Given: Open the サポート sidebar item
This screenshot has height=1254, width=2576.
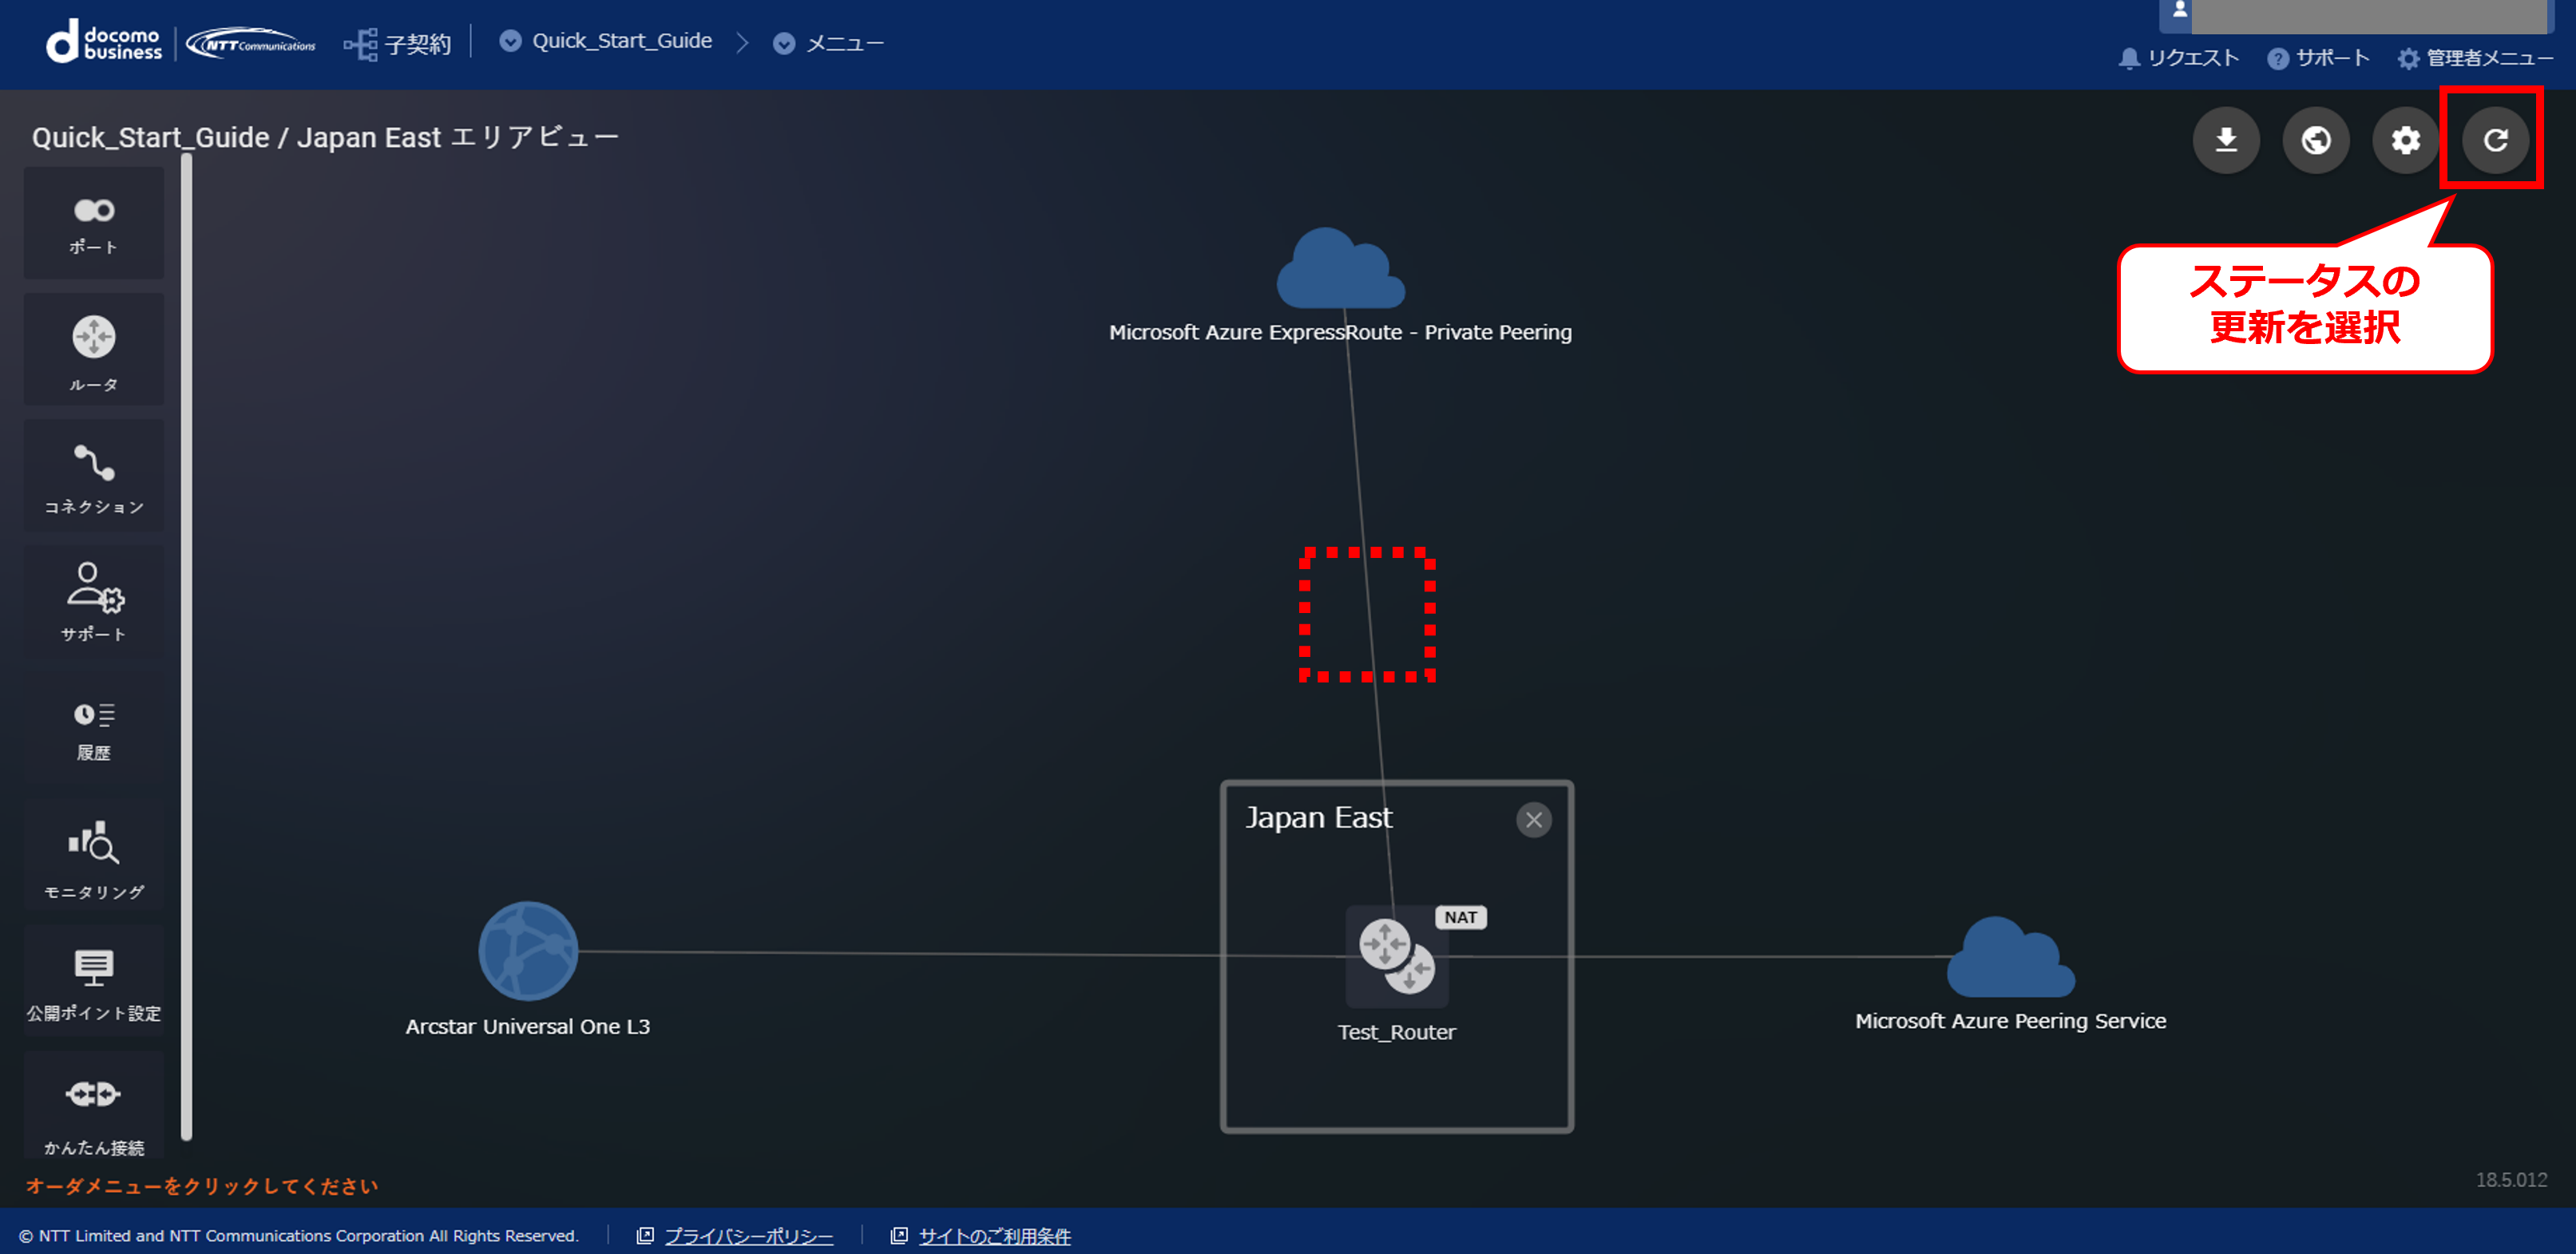Looking at the screenshot, I should [x=94, y=602].
